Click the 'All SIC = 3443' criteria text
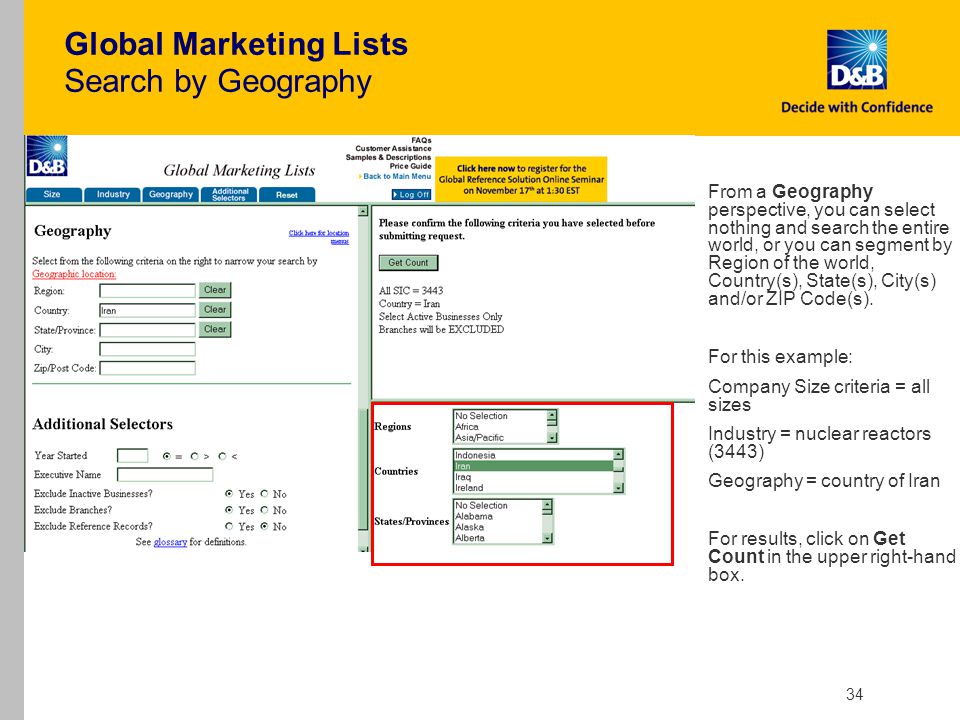Screen dimensions: 960x720 (411, 291)
